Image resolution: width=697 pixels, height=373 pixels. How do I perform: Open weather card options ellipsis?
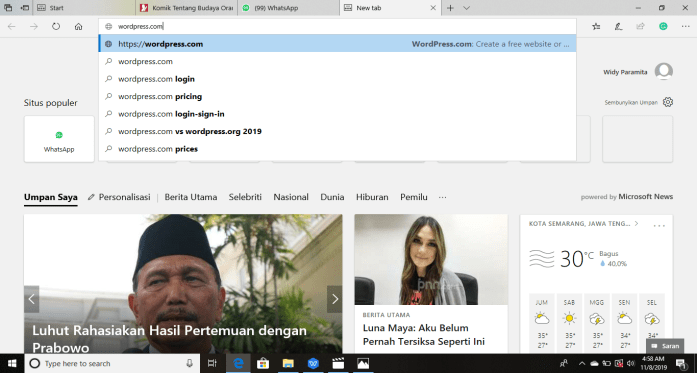pyautogui.click(x=659, y=226)
